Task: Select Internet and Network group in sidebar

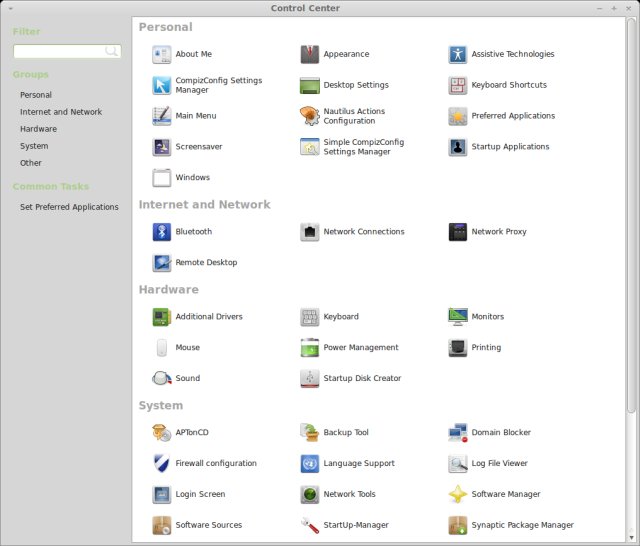Action: point(61,112)
